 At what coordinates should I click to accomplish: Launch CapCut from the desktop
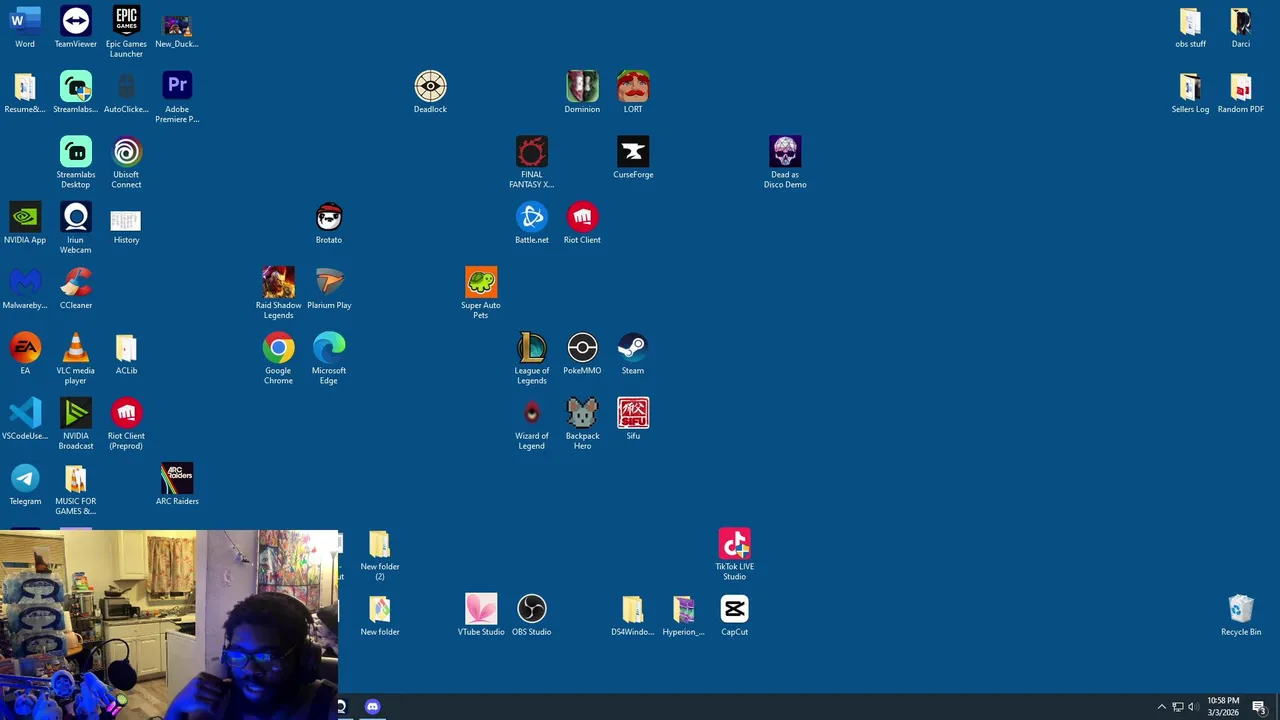point(734,609)
